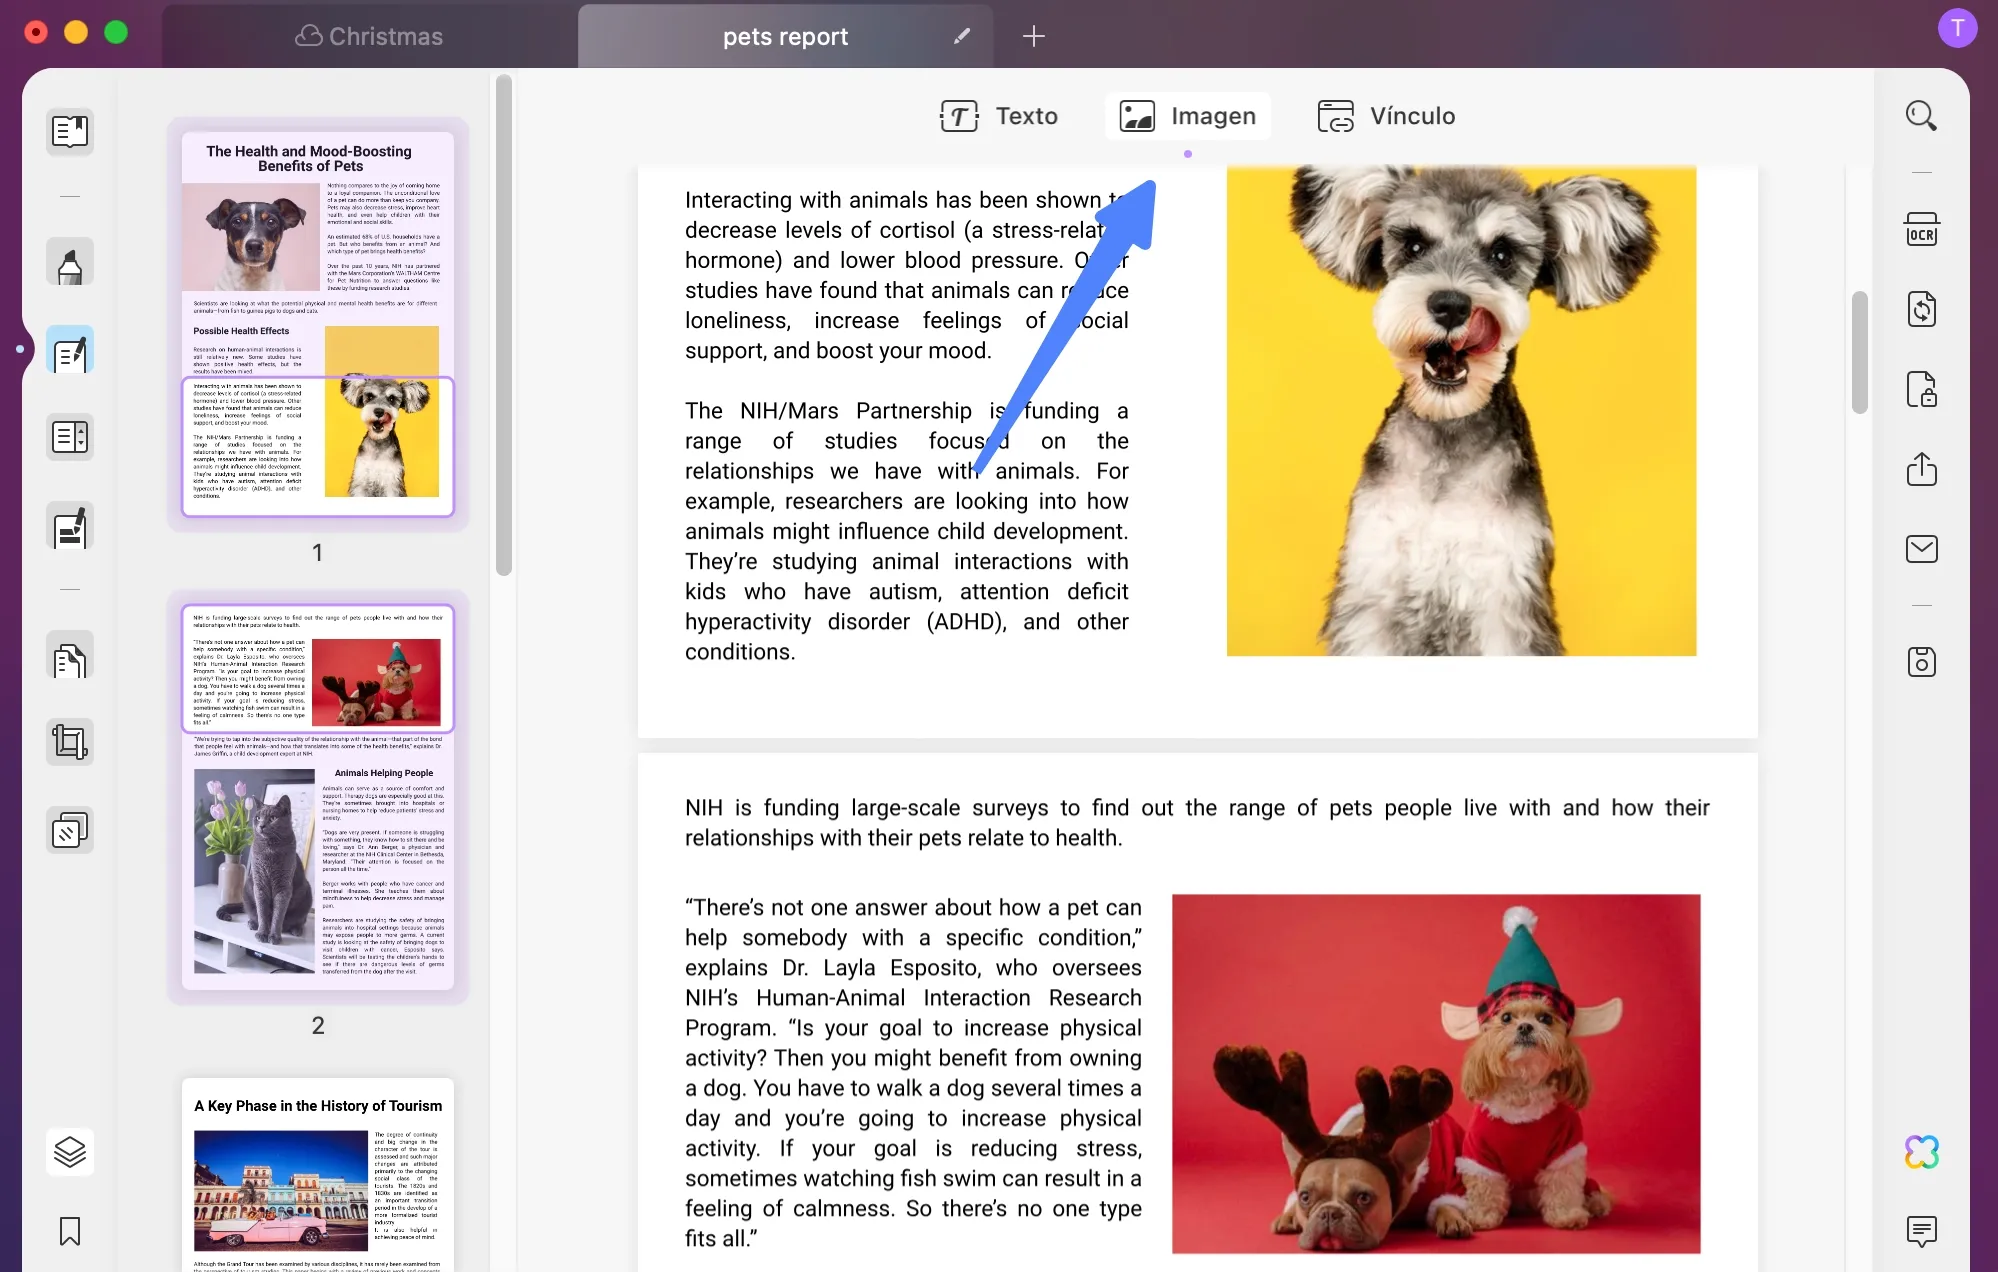This screenshot has width=1998, height=1272.
Task: Click the search magnifier icon
Action: (x=1921, y=116)
